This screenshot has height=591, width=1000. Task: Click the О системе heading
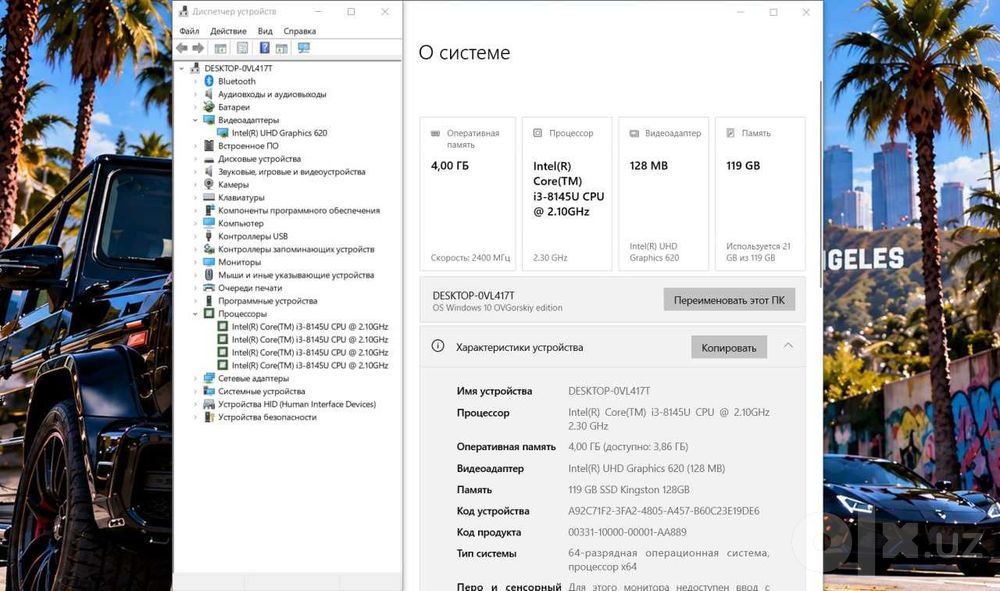[464, 52]
